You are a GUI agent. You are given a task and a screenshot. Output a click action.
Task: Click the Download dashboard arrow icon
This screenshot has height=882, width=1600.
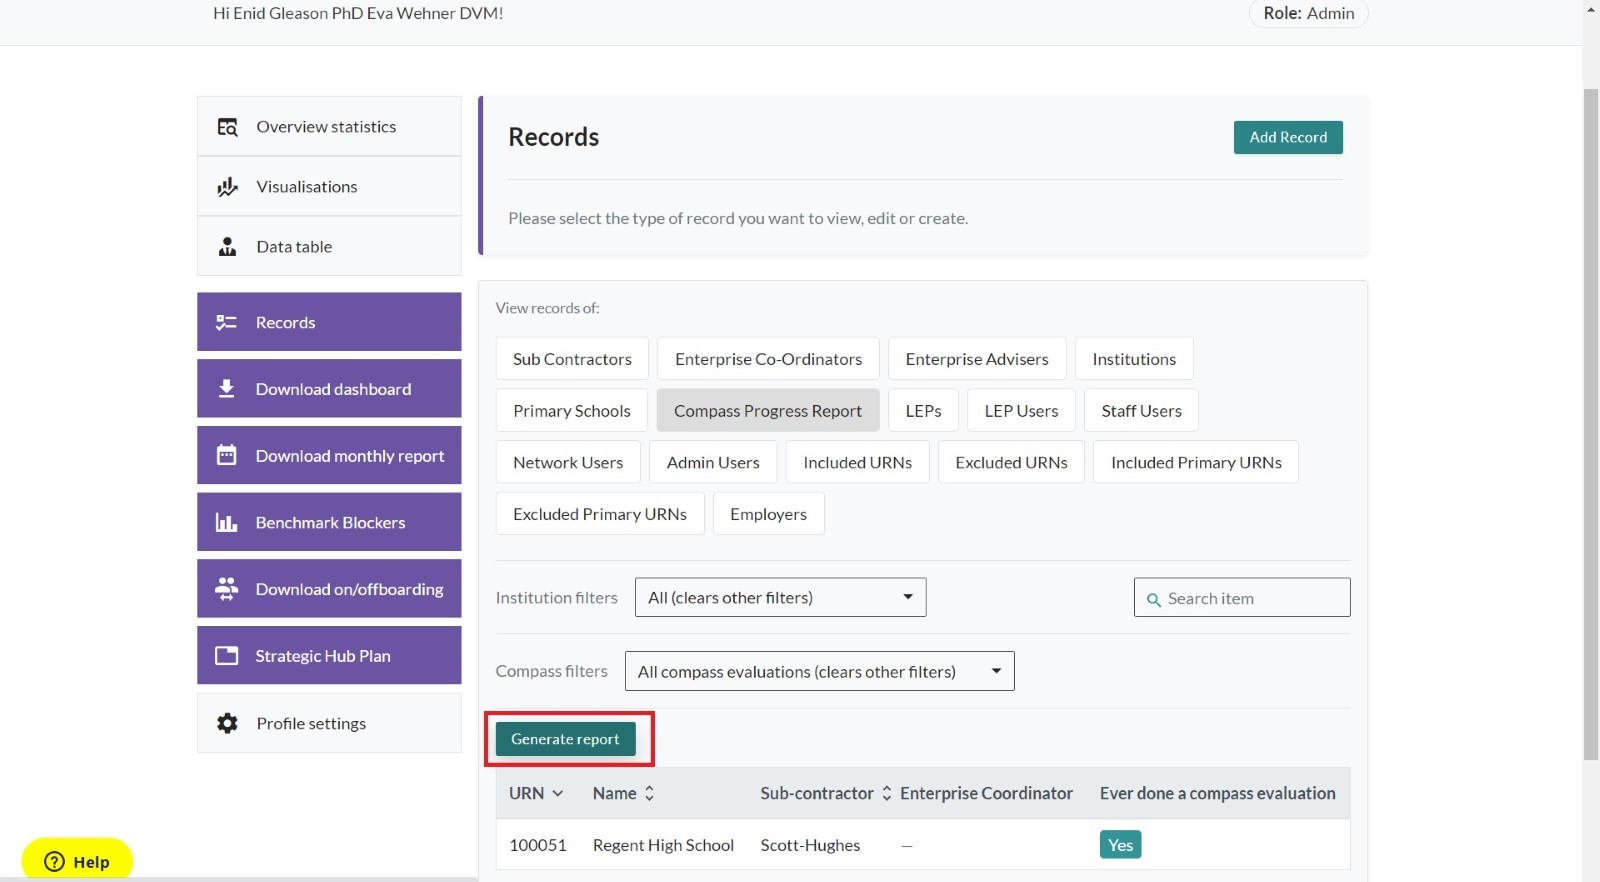(227, 389)
